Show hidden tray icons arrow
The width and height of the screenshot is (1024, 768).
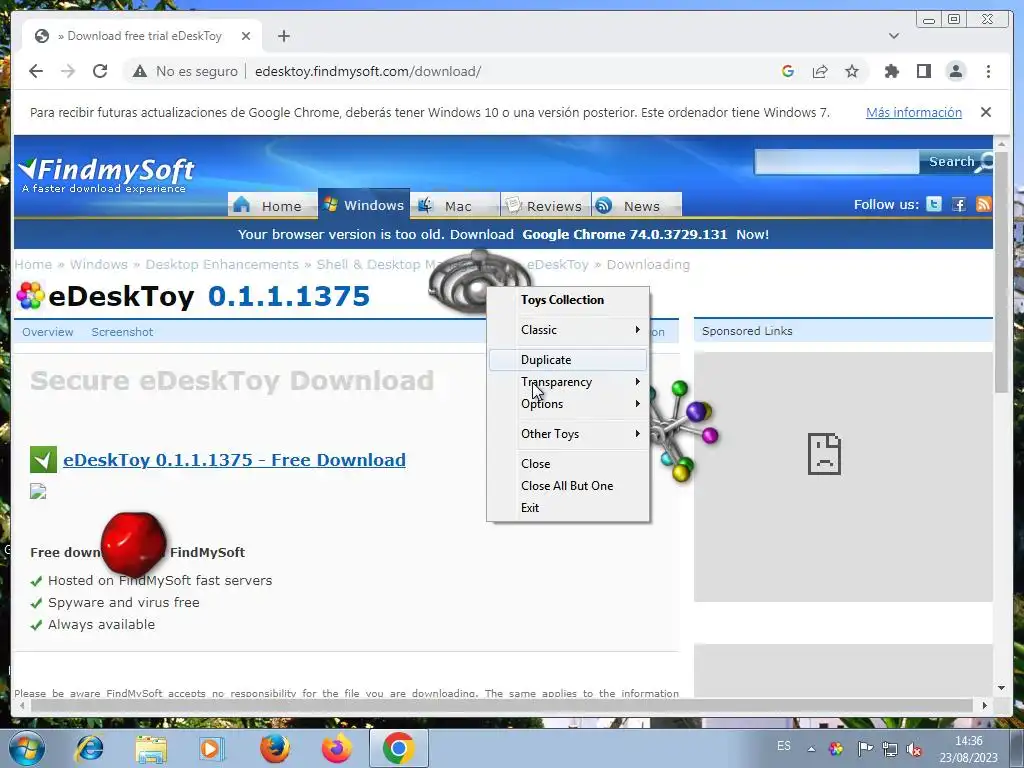pos(811,749)
